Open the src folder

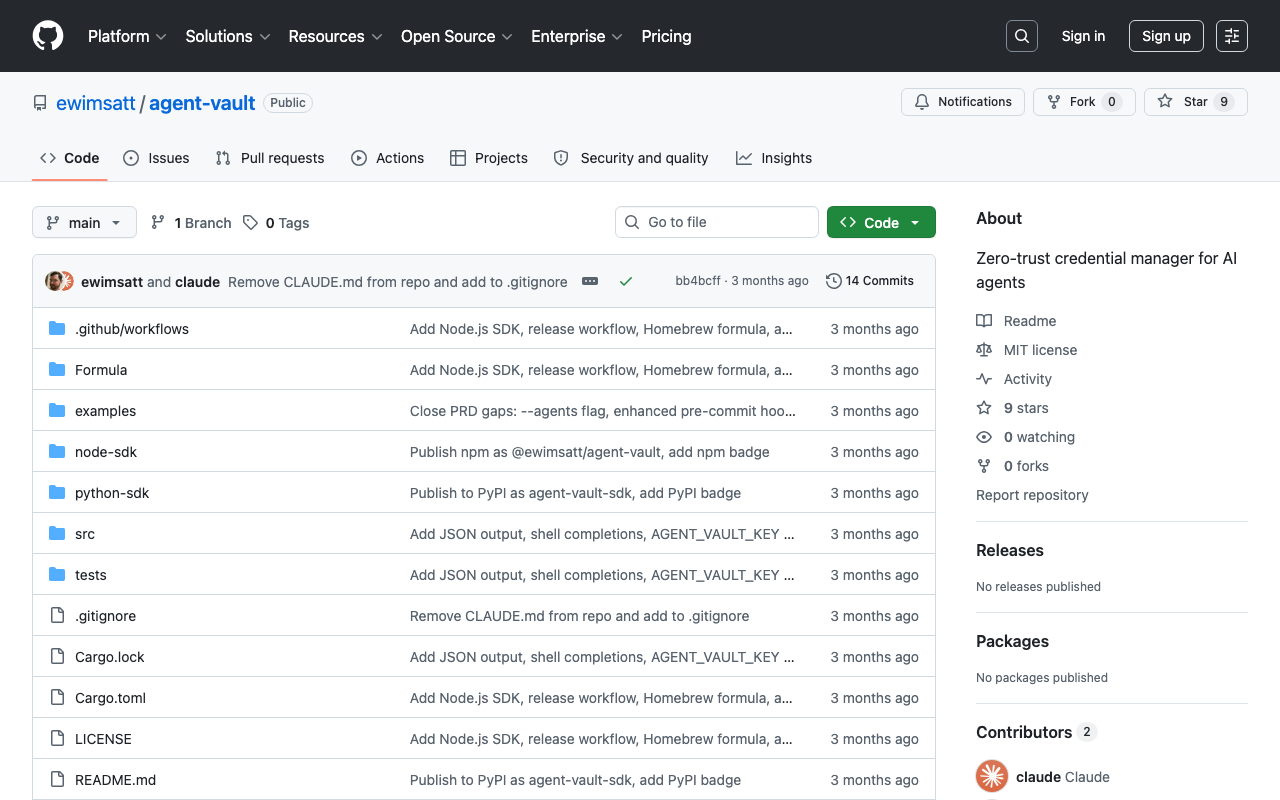click(x=85, y=534)
